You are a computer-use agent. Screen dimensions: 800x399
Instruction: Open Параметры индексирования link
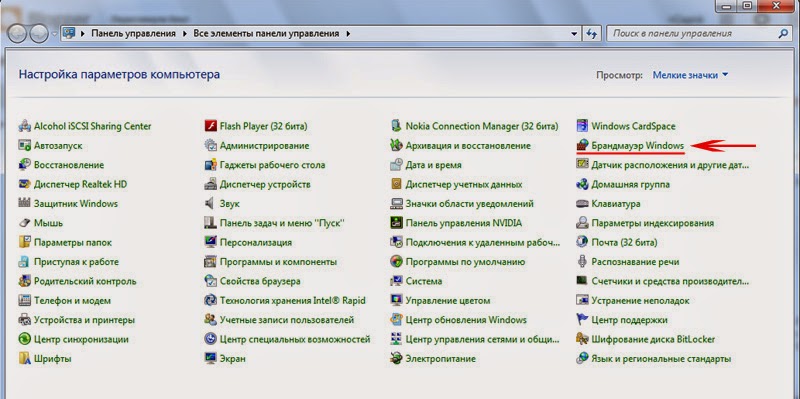pos(653,223)
